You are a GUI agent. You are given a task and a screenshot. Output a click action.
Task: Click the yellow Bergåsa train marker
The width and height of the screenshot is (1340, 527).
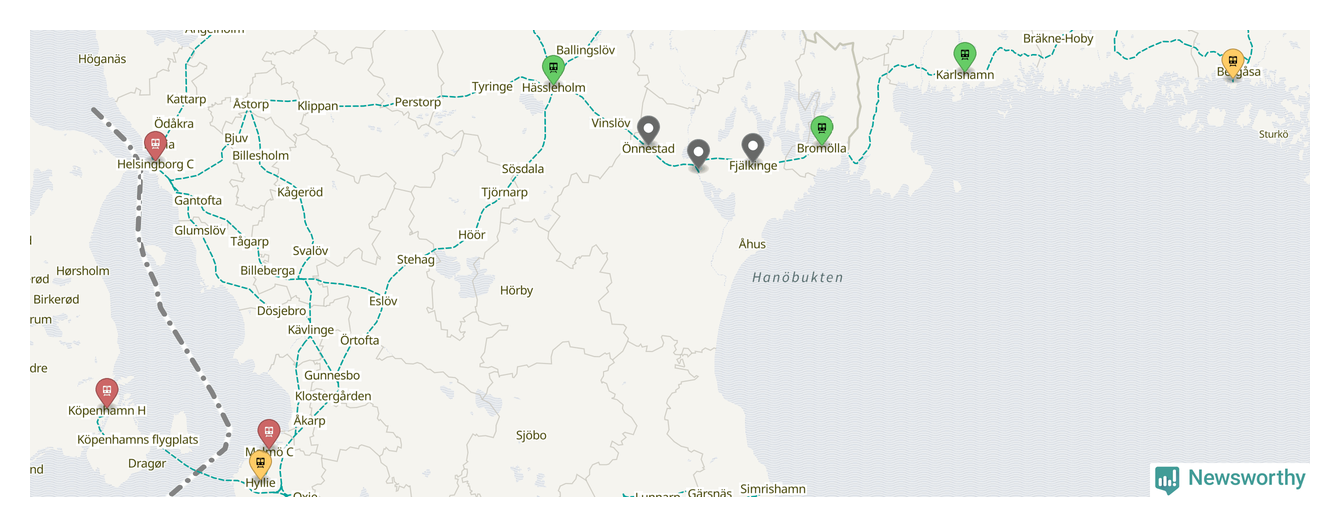click(x=1233, y=64)
